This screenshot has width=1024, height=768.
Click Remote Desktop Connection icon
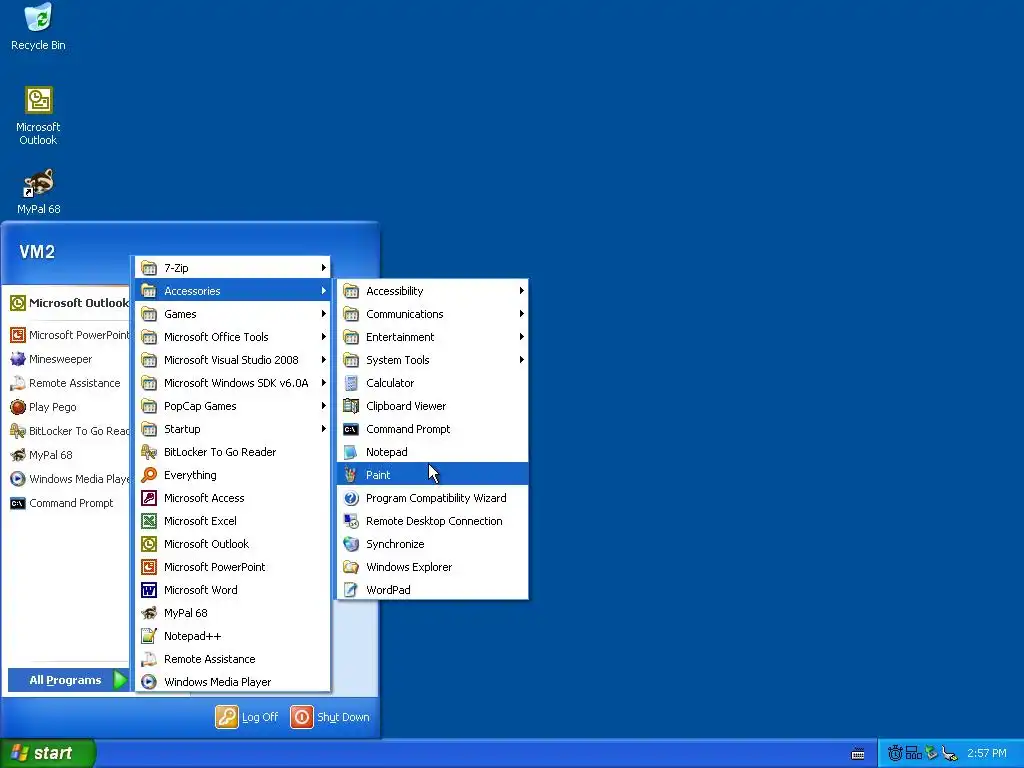point(351,520)
